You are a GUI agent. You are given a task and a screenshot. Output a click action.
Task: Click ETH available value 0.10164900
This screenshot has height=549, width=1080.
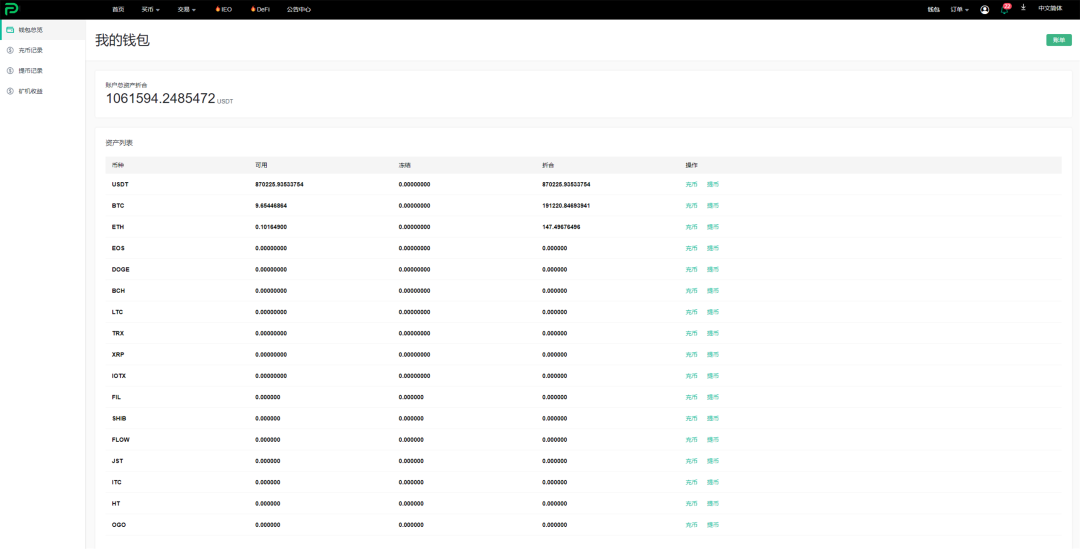[271, 227]
